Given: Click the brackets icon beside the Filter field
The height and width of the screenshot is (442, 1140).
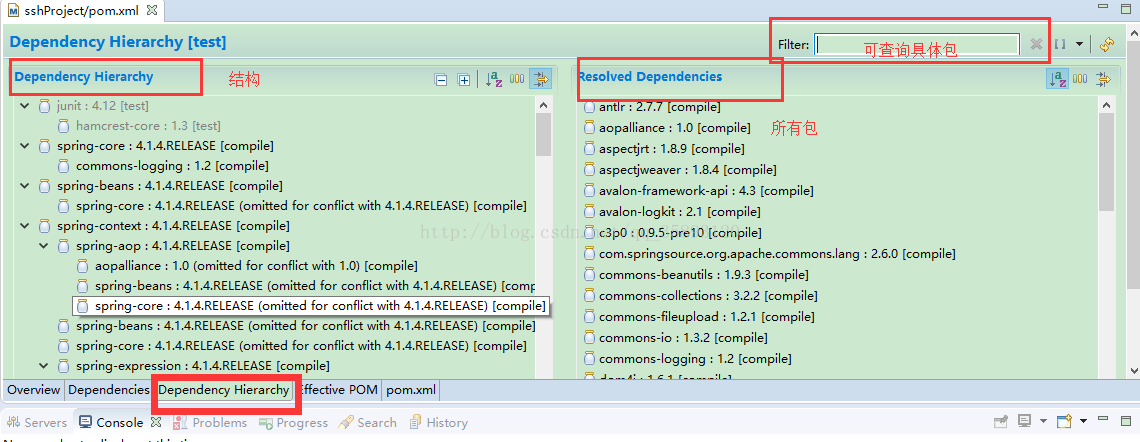Looking at the screenshot, I should tap(1059, 44).
